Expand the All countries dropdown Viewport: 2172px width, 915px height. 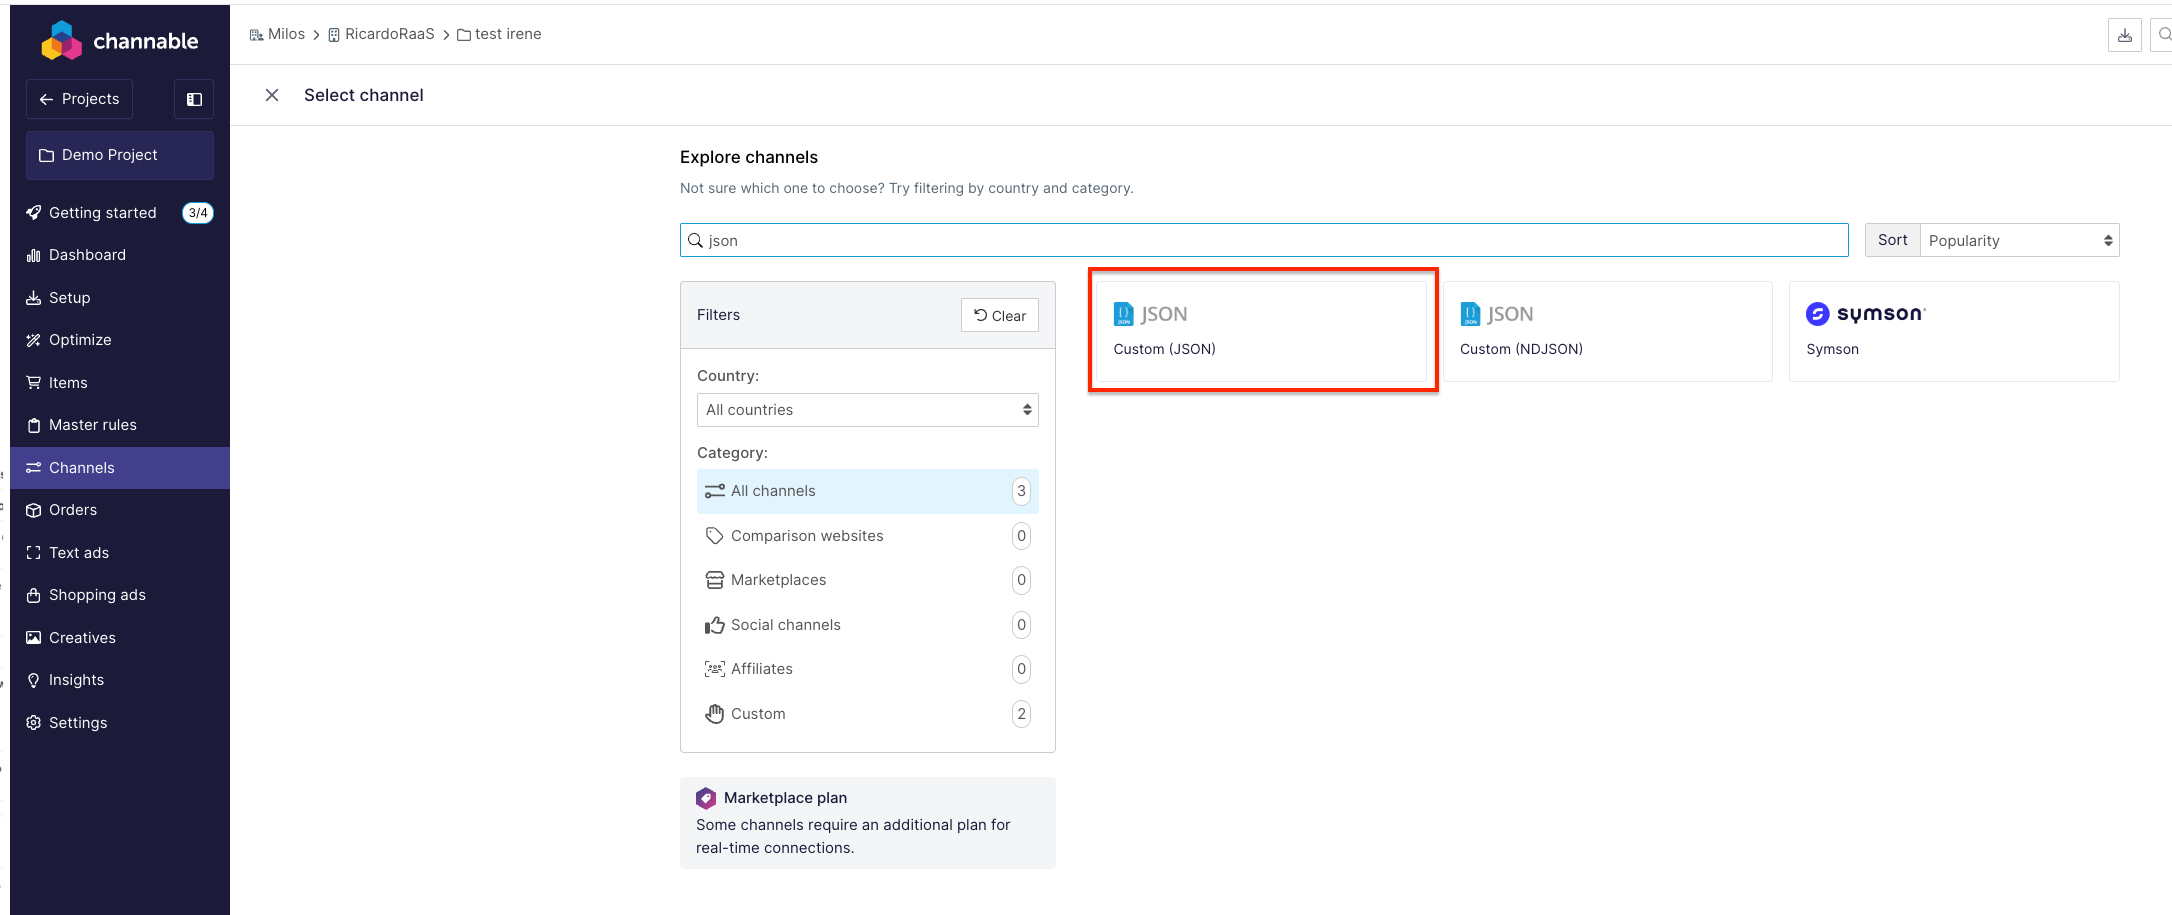click(867, 410)
